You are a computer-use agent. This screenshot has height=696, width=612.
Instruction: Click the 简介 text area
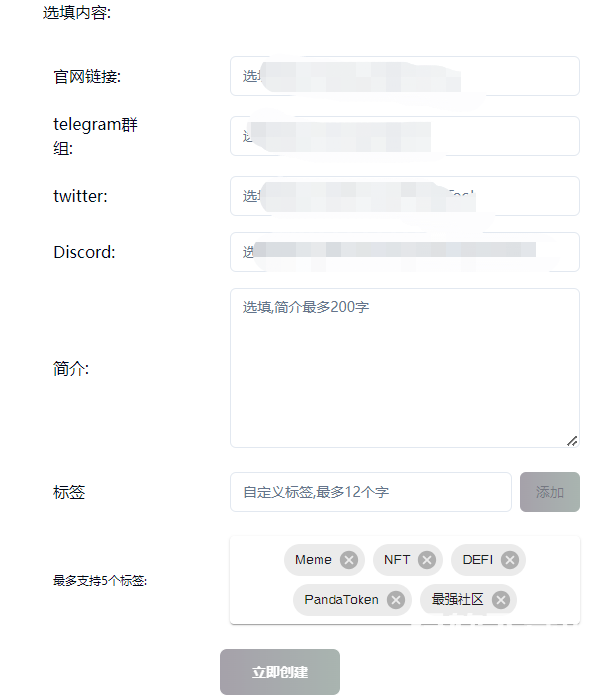click(404, 368)
